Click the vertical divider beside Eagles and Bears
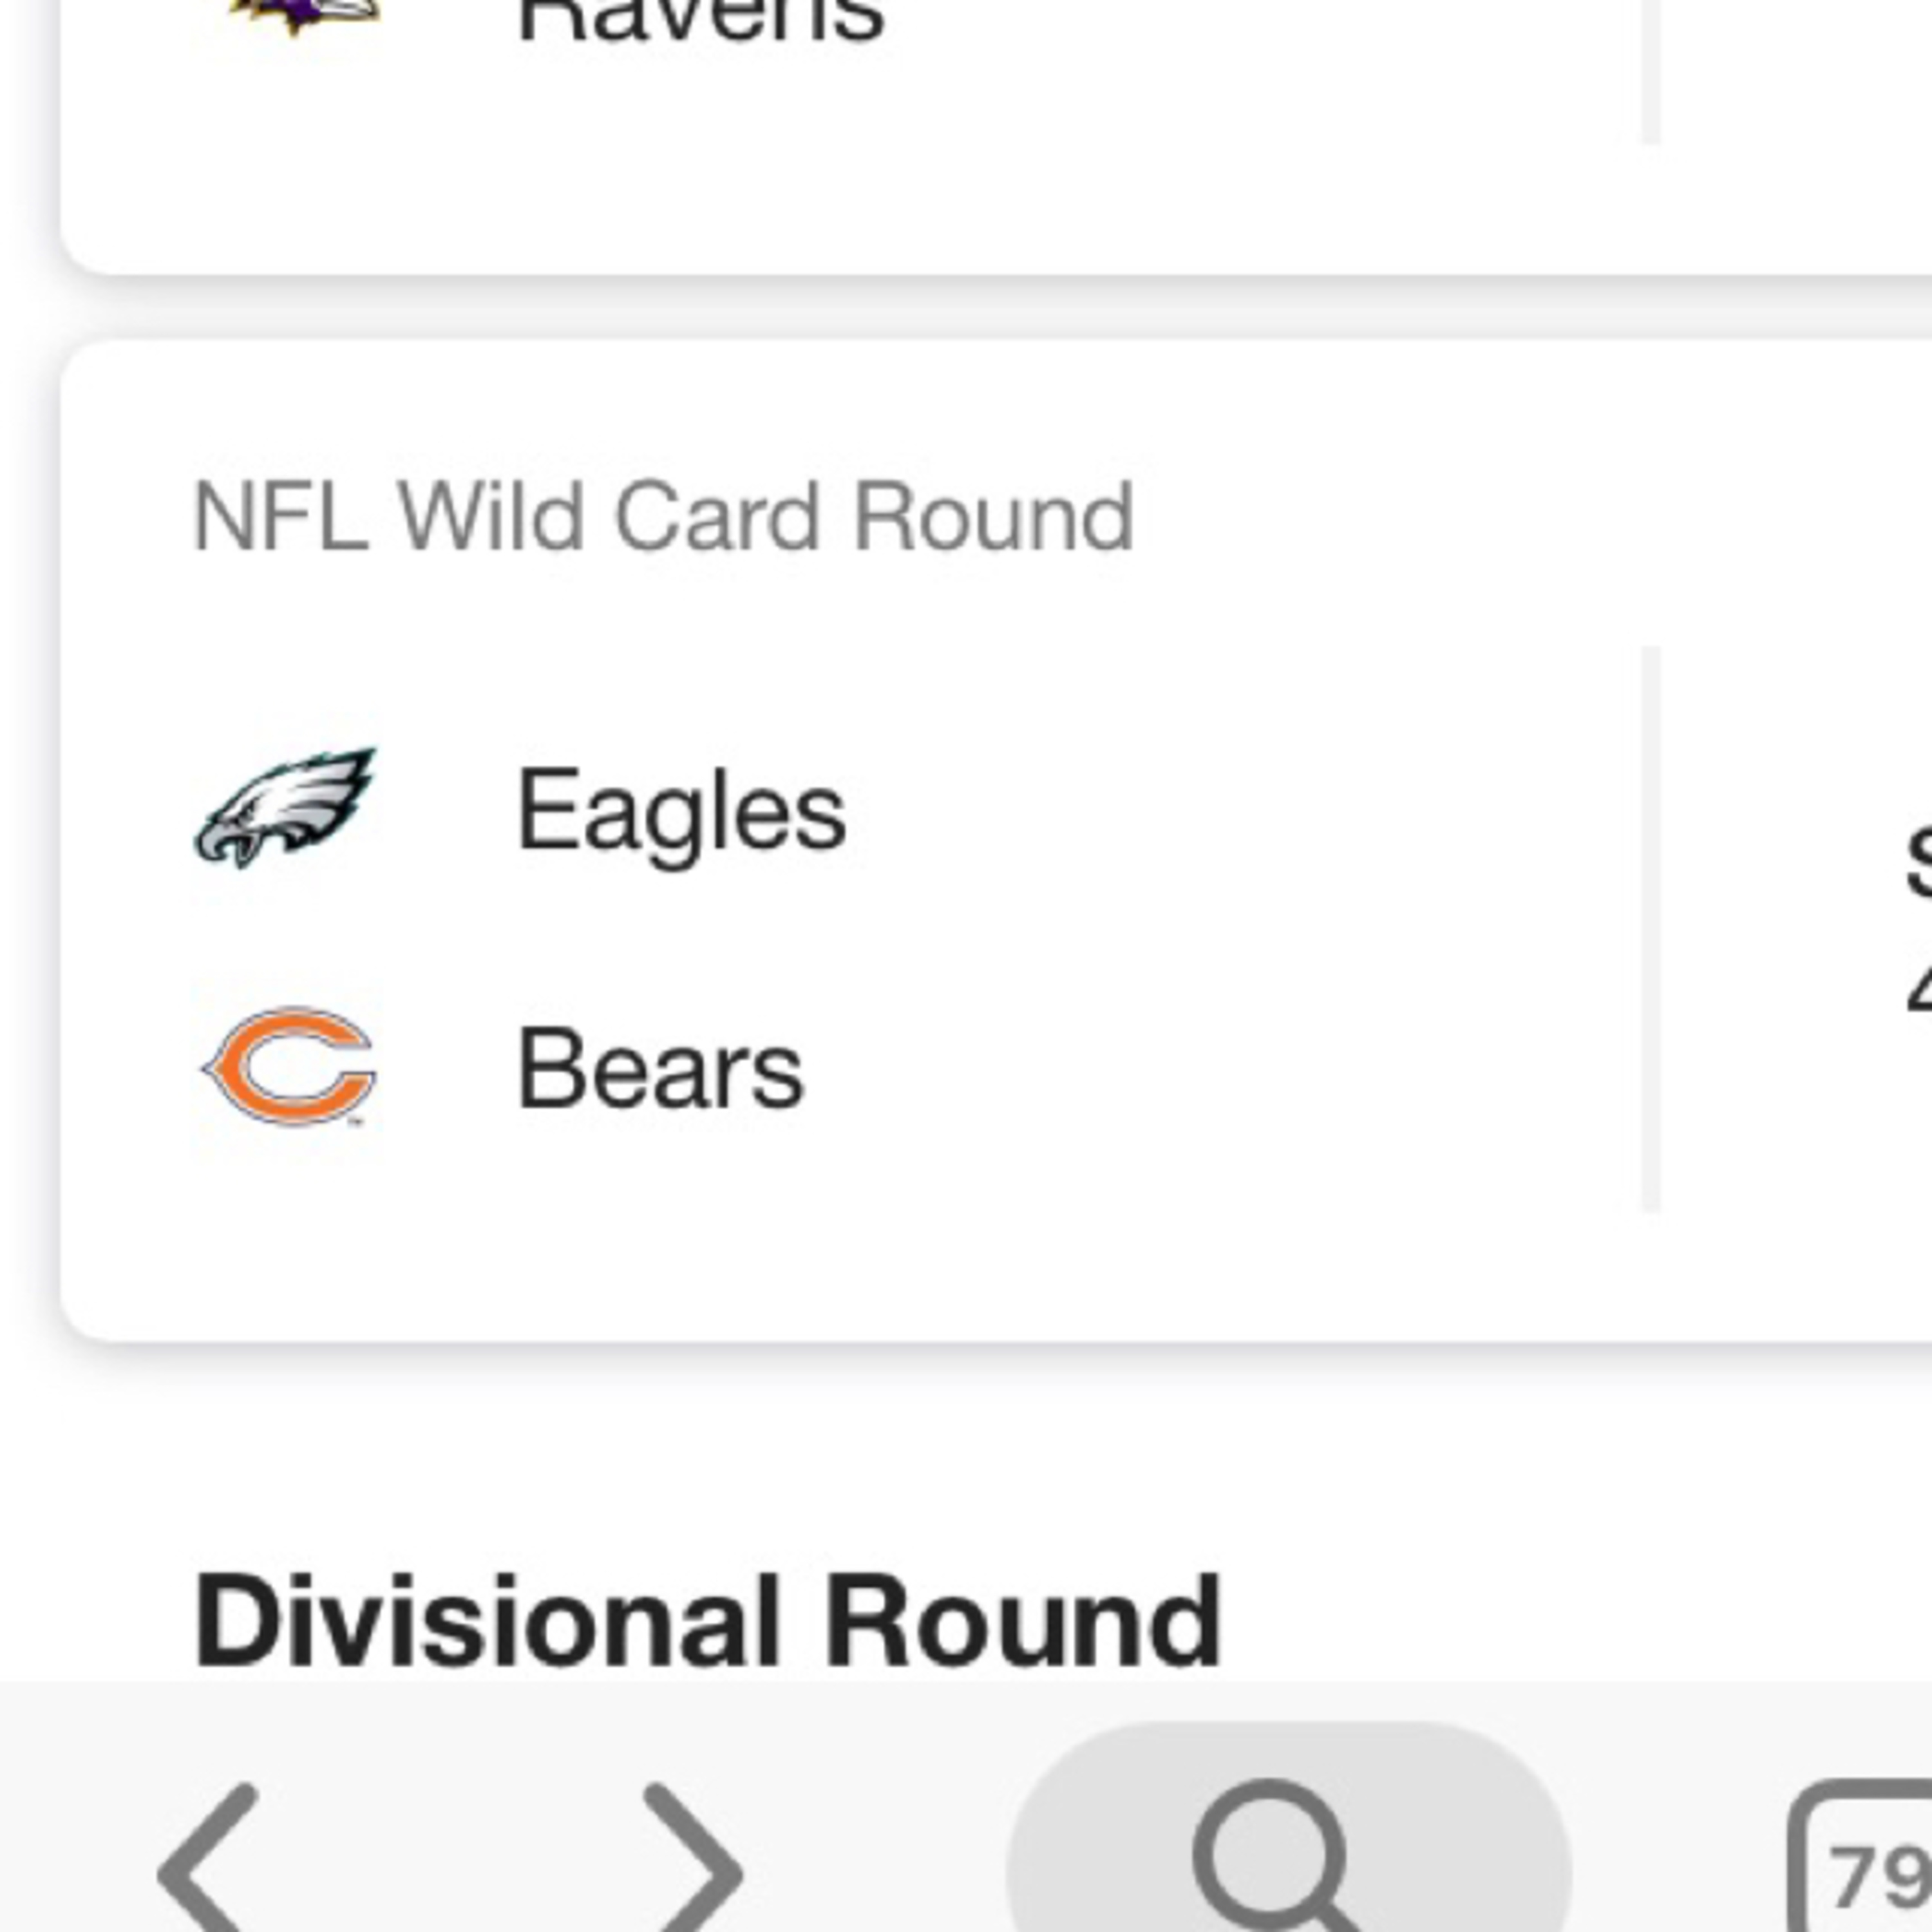Screen dimensions: 1932x1932 point(1651,930)
